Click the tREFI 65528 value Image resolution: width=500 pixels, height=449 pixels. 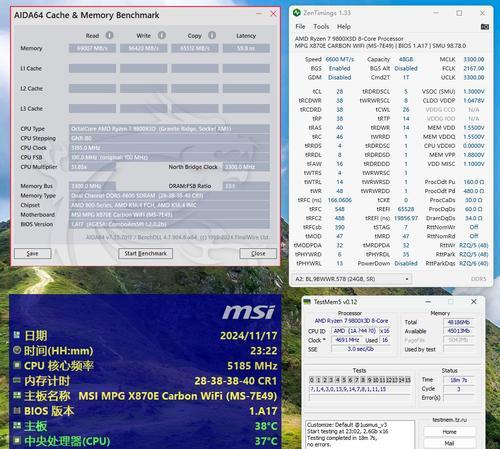point(406,209)
